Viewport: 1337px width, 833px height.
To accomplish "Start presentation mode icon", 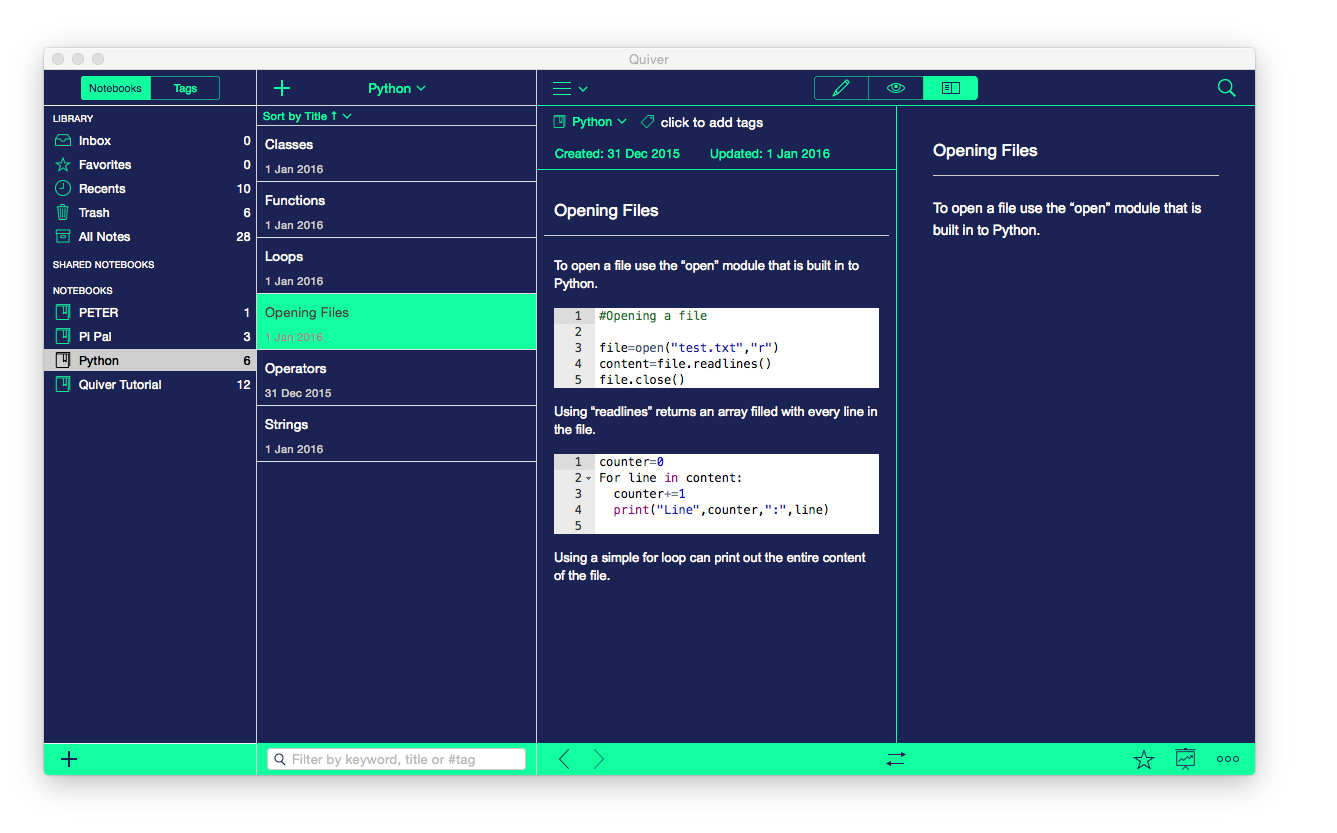I will (1185, 759).
